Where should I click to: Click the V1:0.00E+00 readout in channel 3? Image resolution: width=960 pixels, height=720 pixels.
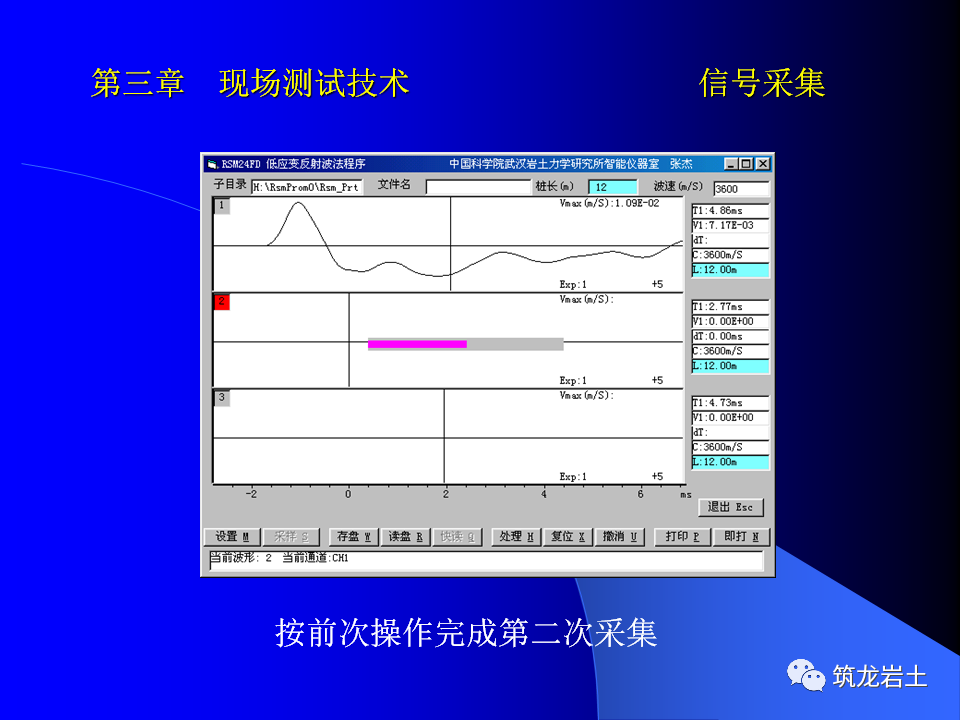coord(730,418)
